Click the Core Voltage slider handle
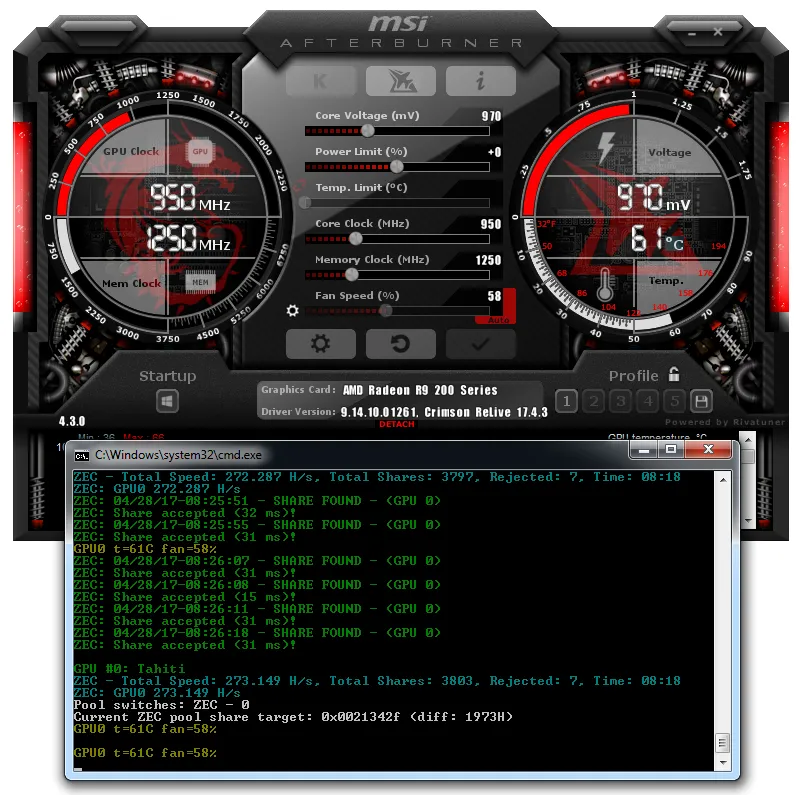This screenshot has width=809, height=795. tap(367, 131)
